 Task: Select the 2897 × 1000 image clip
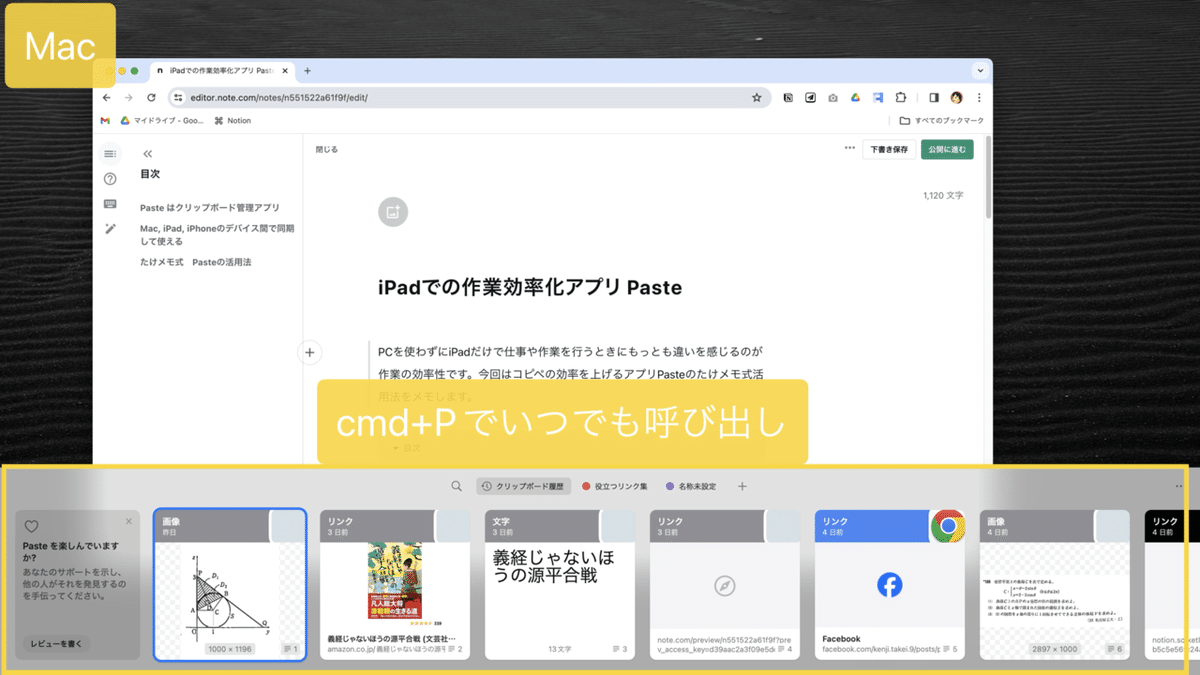pyautogui.click(x=1055, y=585)
